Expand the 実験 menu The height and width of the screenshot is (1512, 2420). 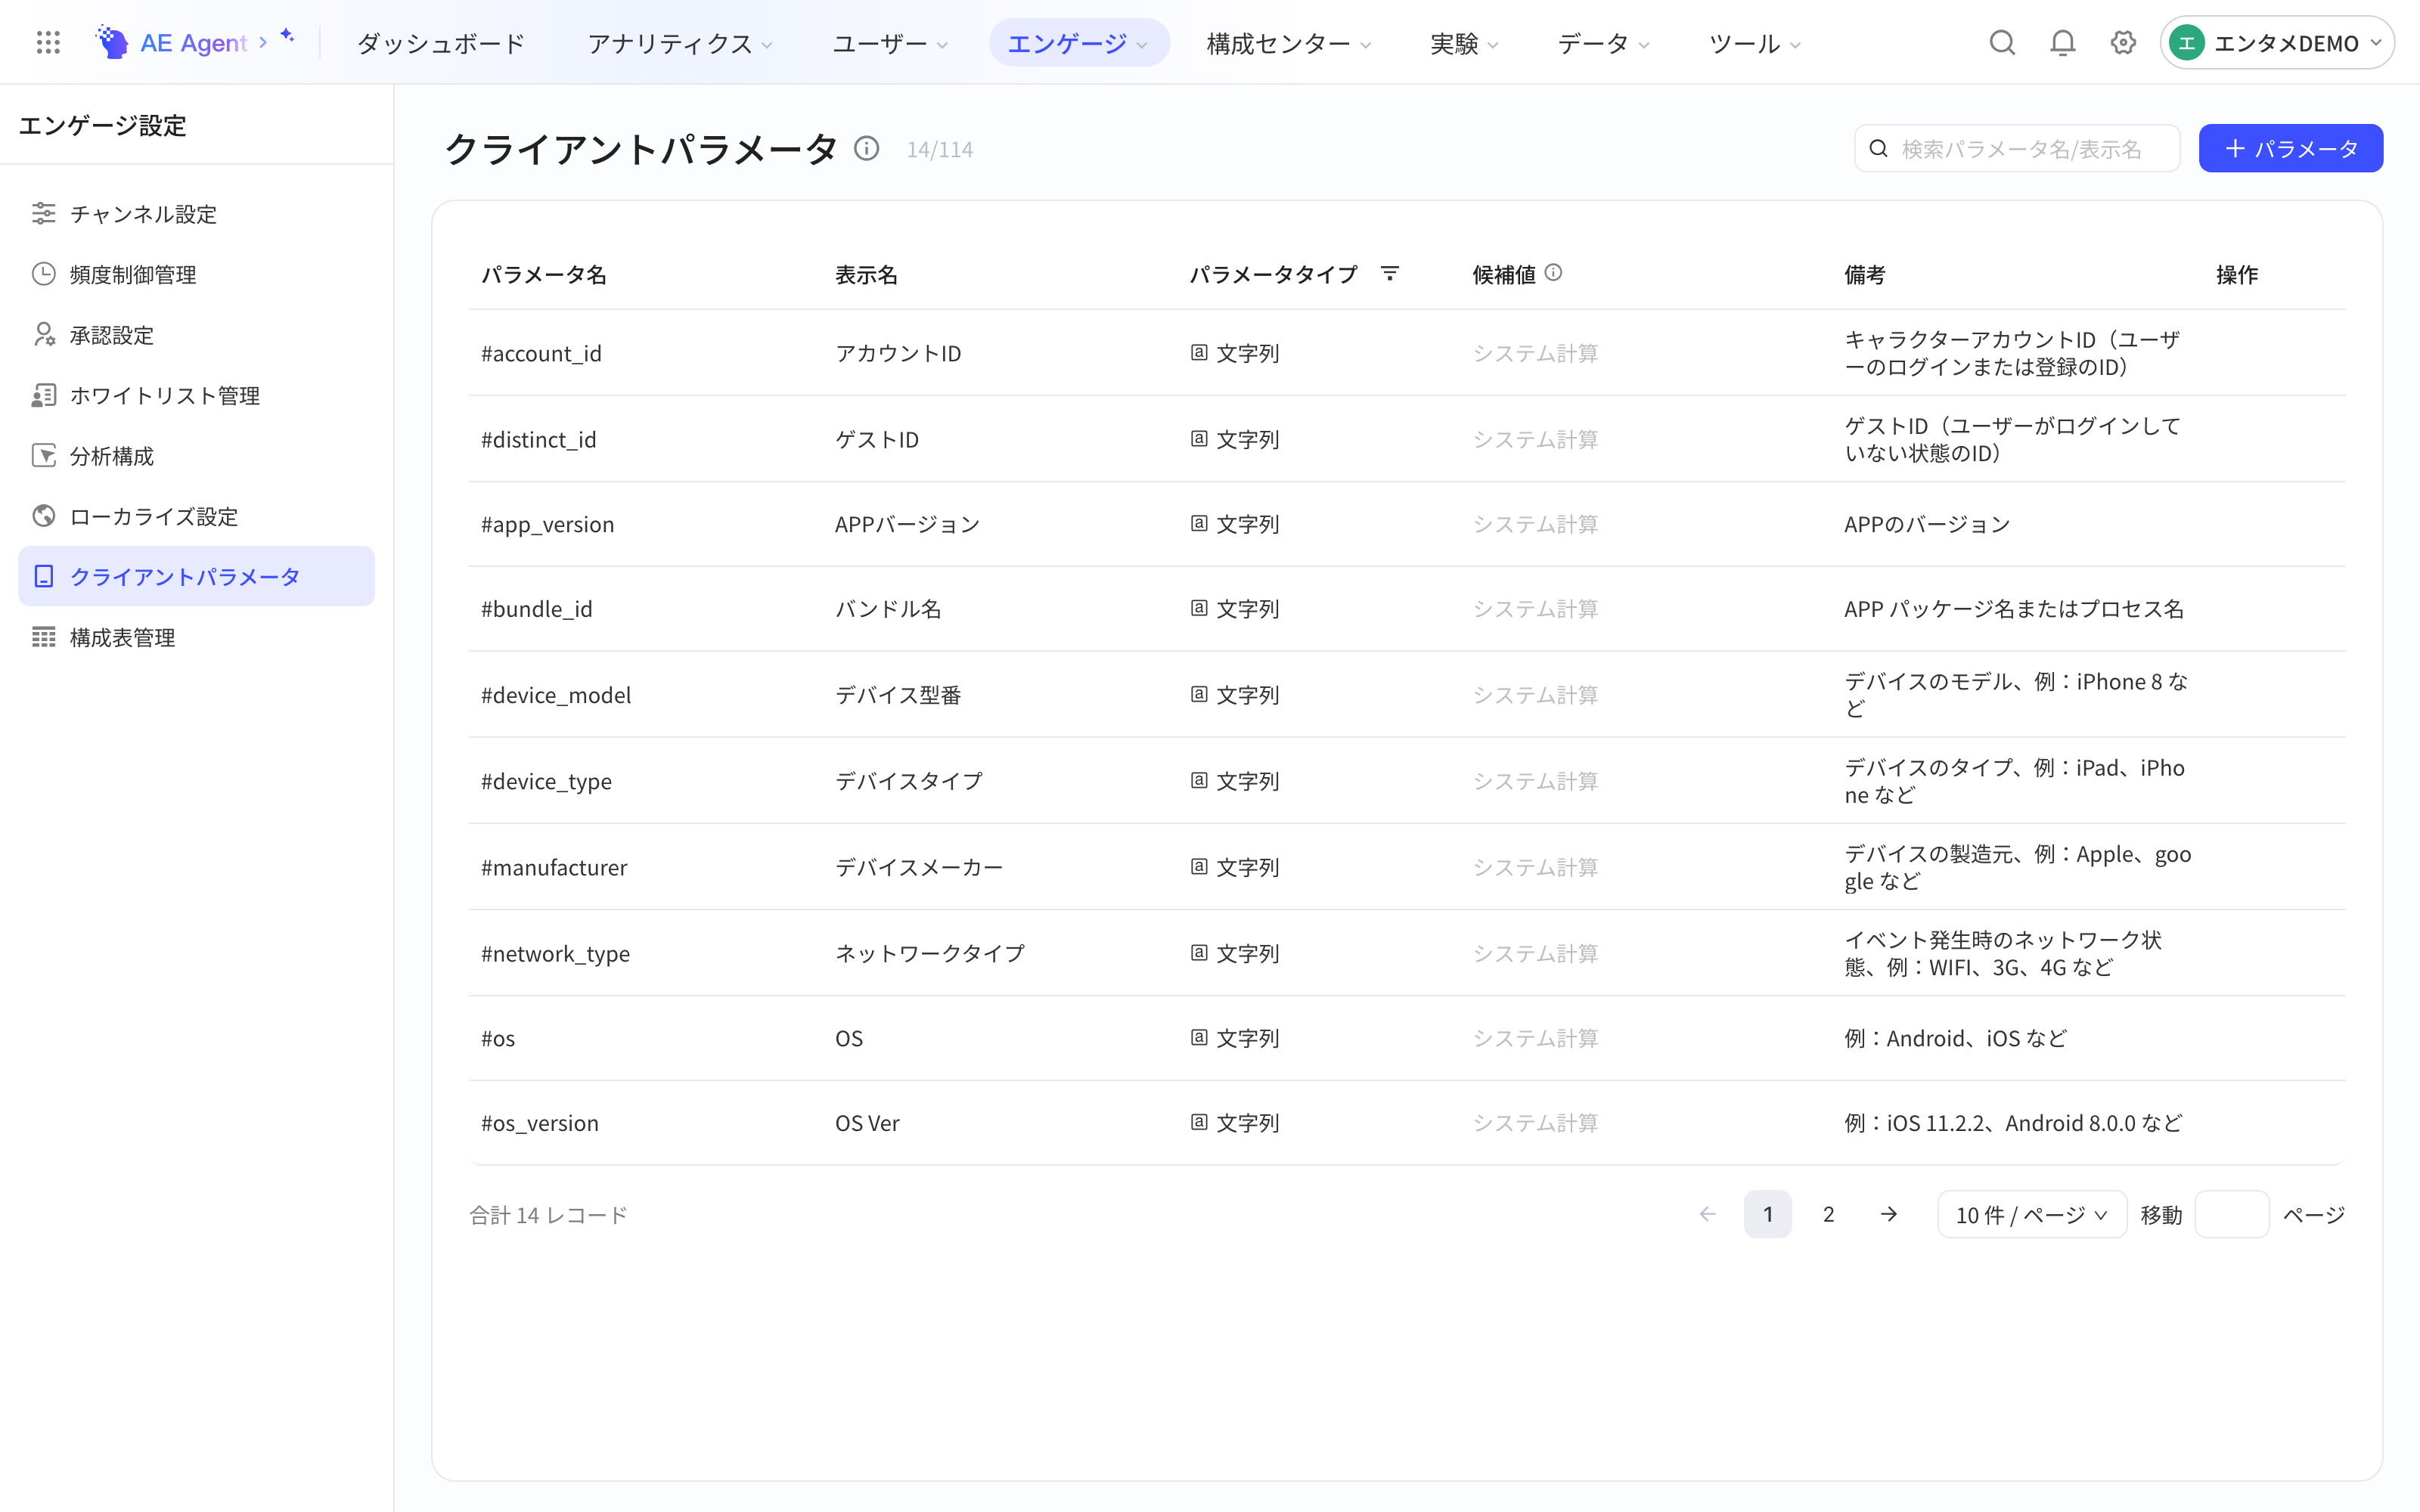point(1464,43)
